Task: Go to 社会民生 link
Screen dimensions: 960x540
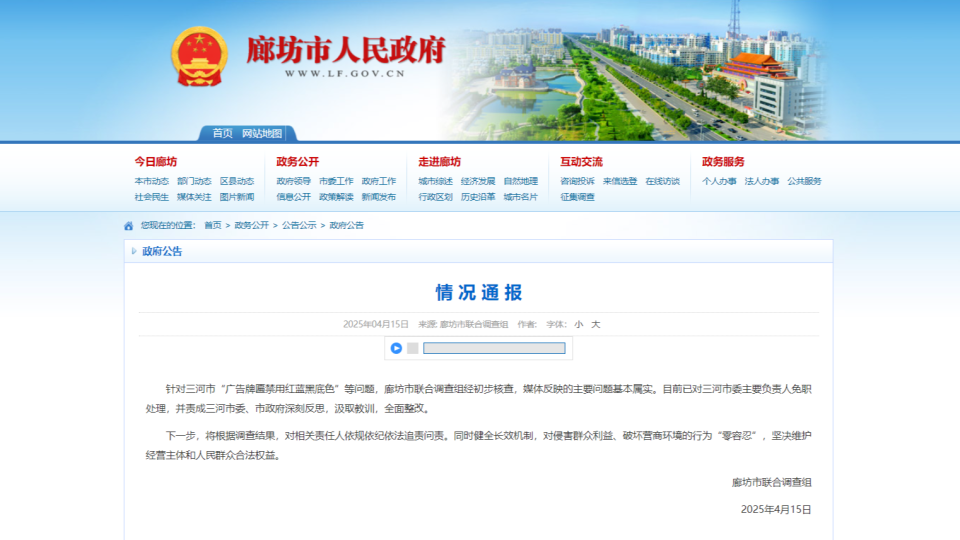Action: click(151, 197)
